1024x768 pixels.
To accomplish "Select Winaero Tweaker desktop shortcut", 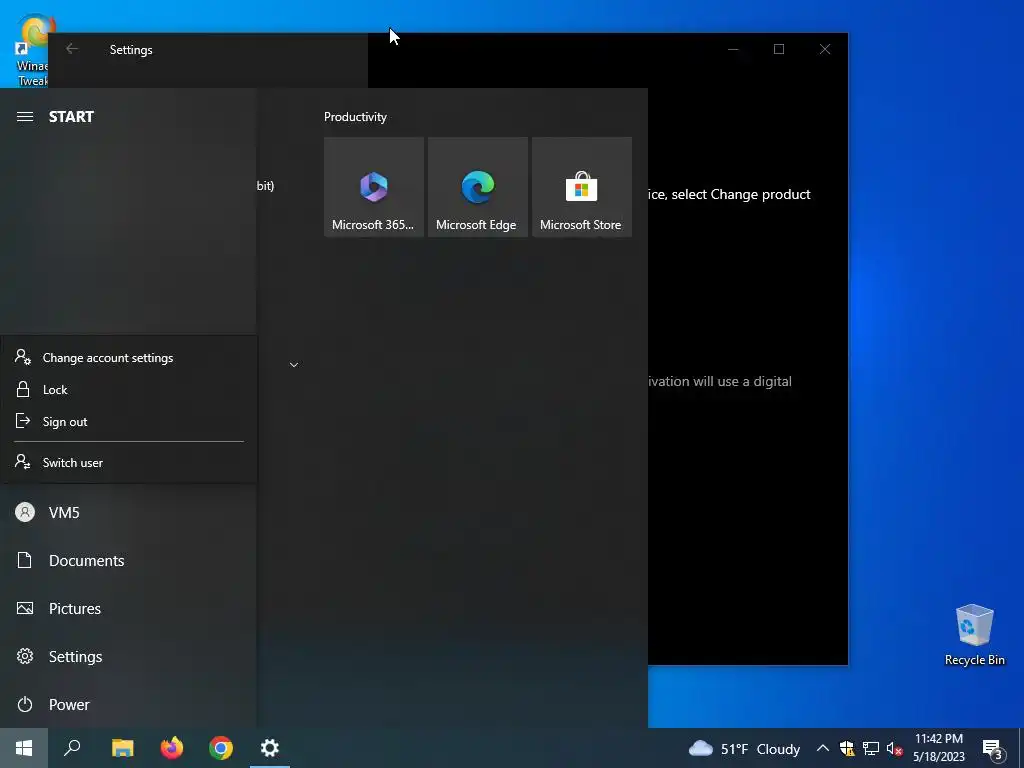I will 31,51.
